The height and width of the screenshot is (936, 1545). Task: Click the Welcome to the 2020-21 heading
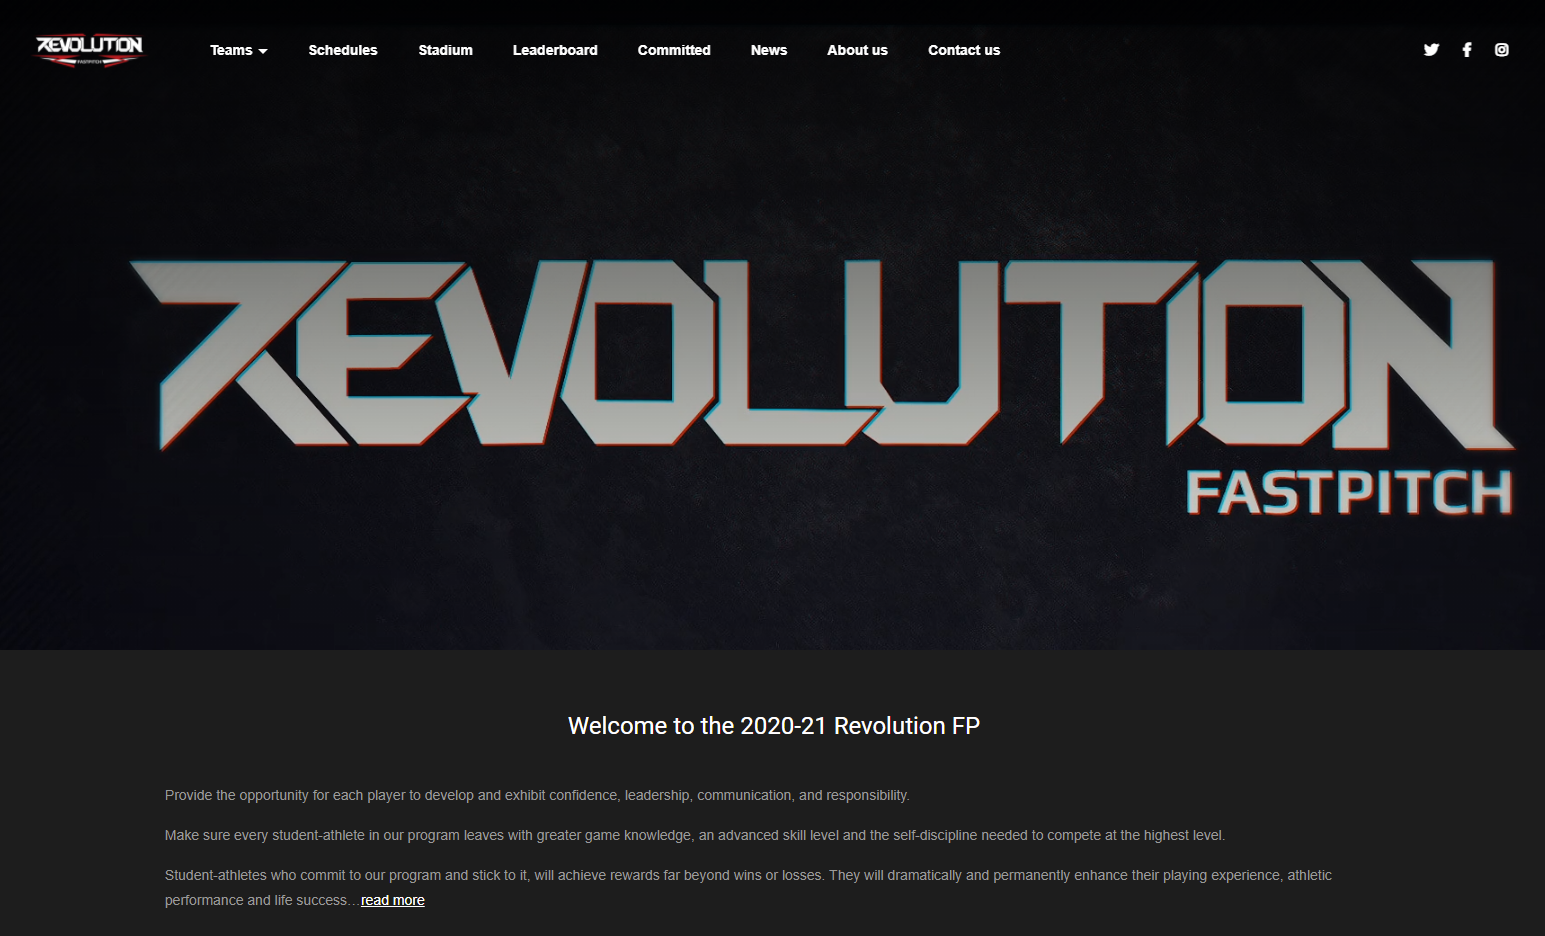(x=774, y=726)
